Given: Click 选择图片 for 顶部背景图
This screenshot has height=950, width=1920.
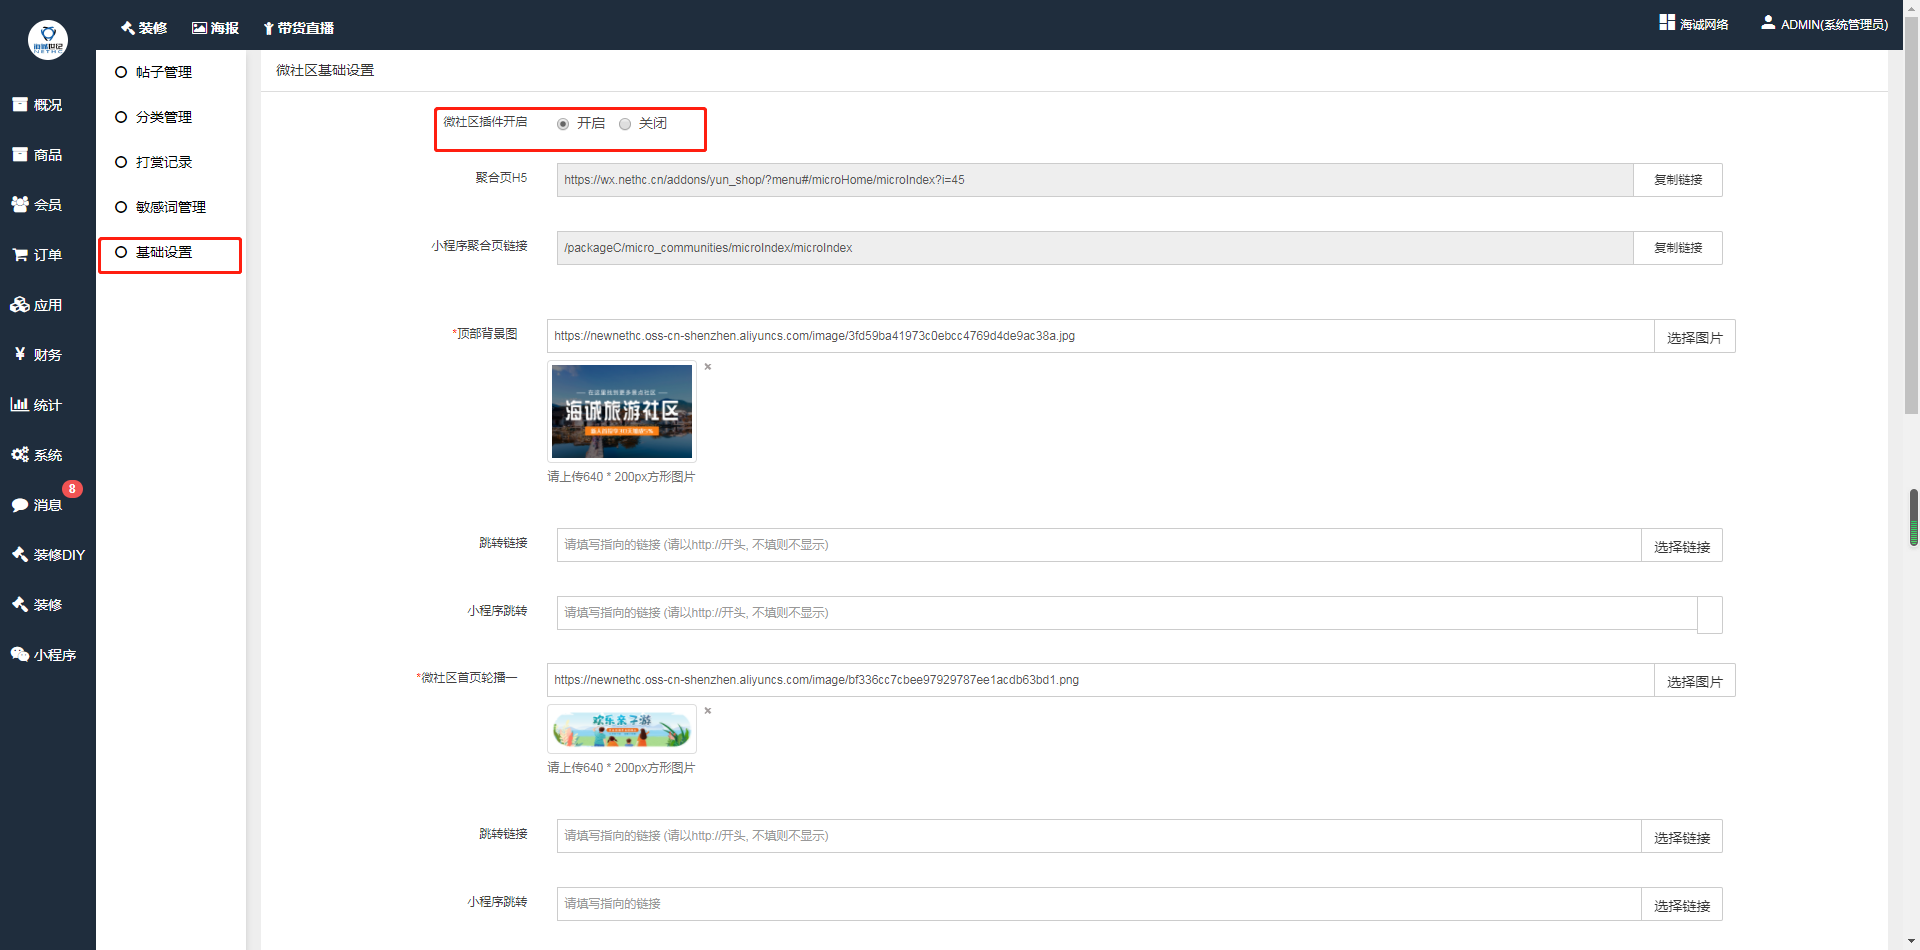Looking at the screenshot, I should click(1694, 337).
